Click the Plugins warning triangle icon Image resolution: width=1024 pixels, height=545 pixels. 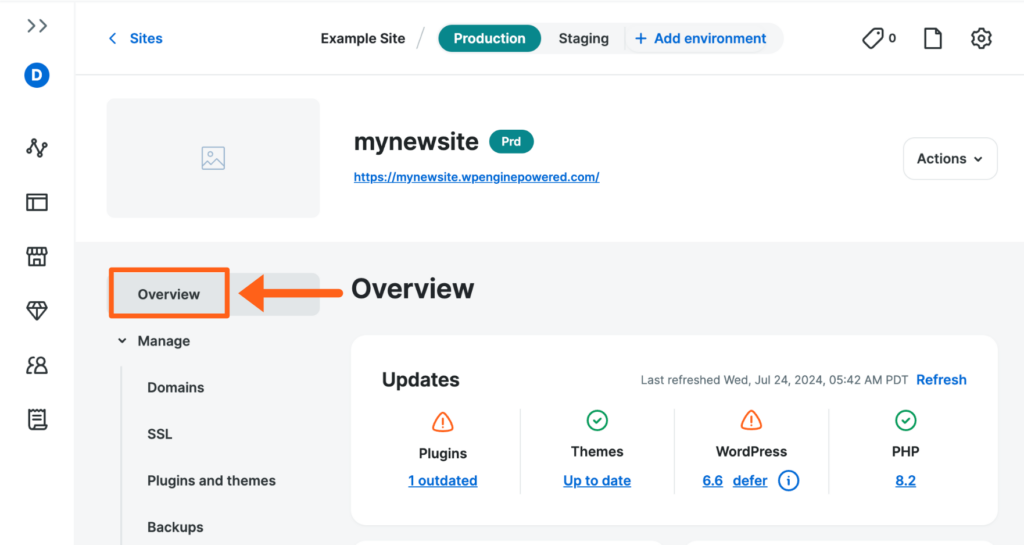point(443,422)
